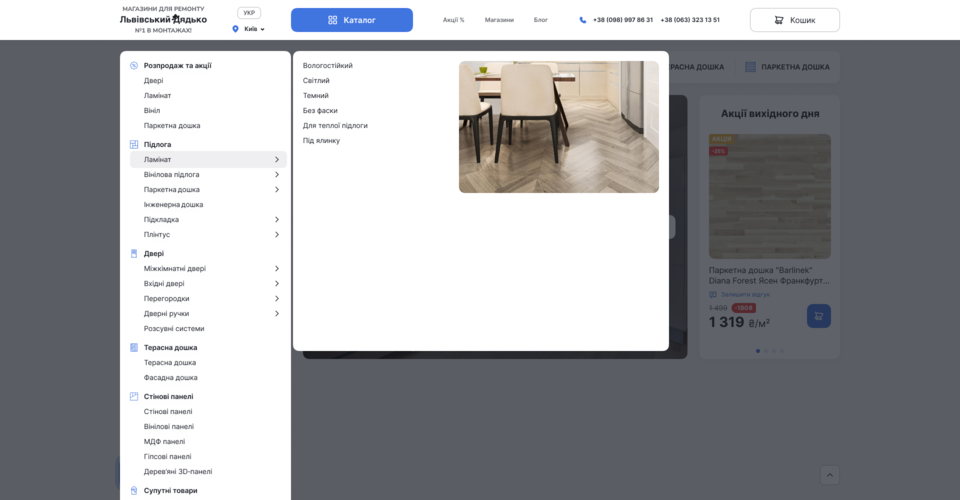Select Для теплої підлоги option
960x500 pixels.
click(335, 125)
